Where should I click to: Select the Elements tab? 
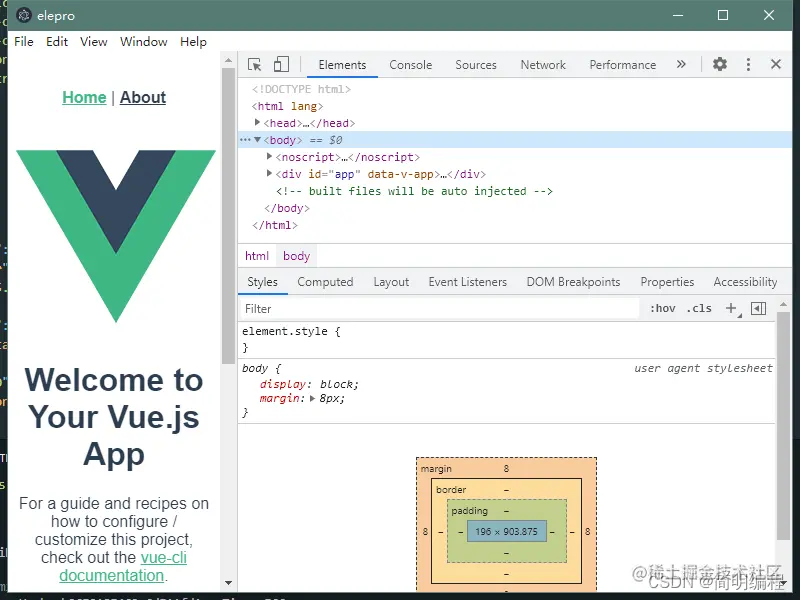[x=342, y=65]
